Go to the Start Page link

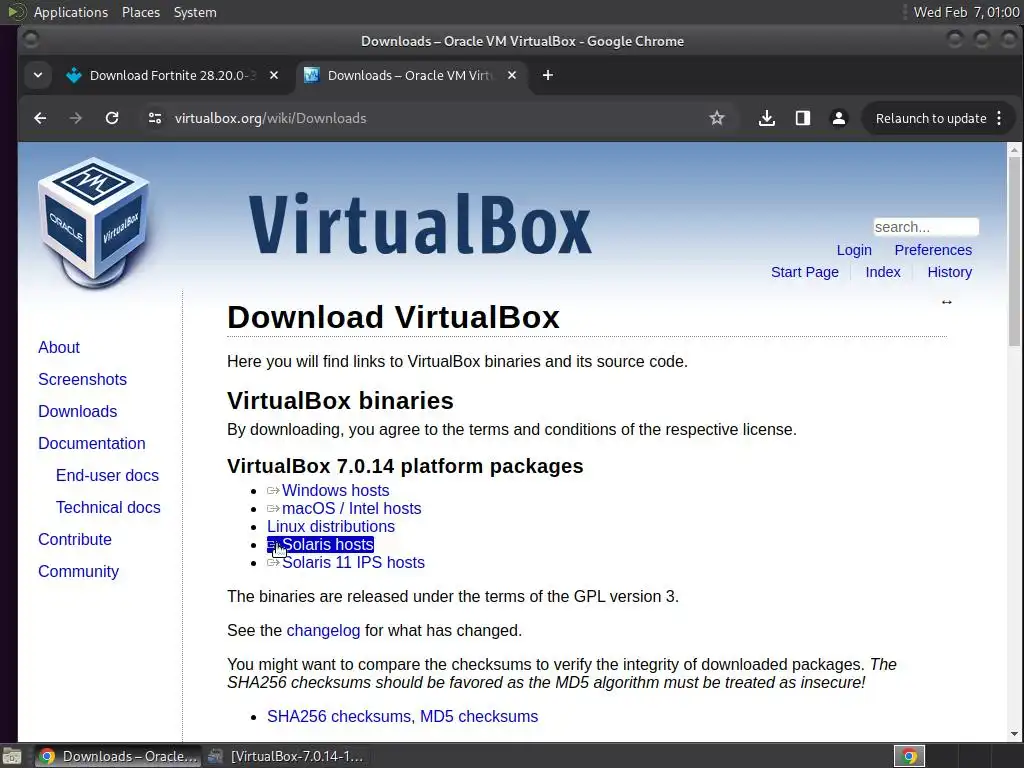tap(805, 272)
